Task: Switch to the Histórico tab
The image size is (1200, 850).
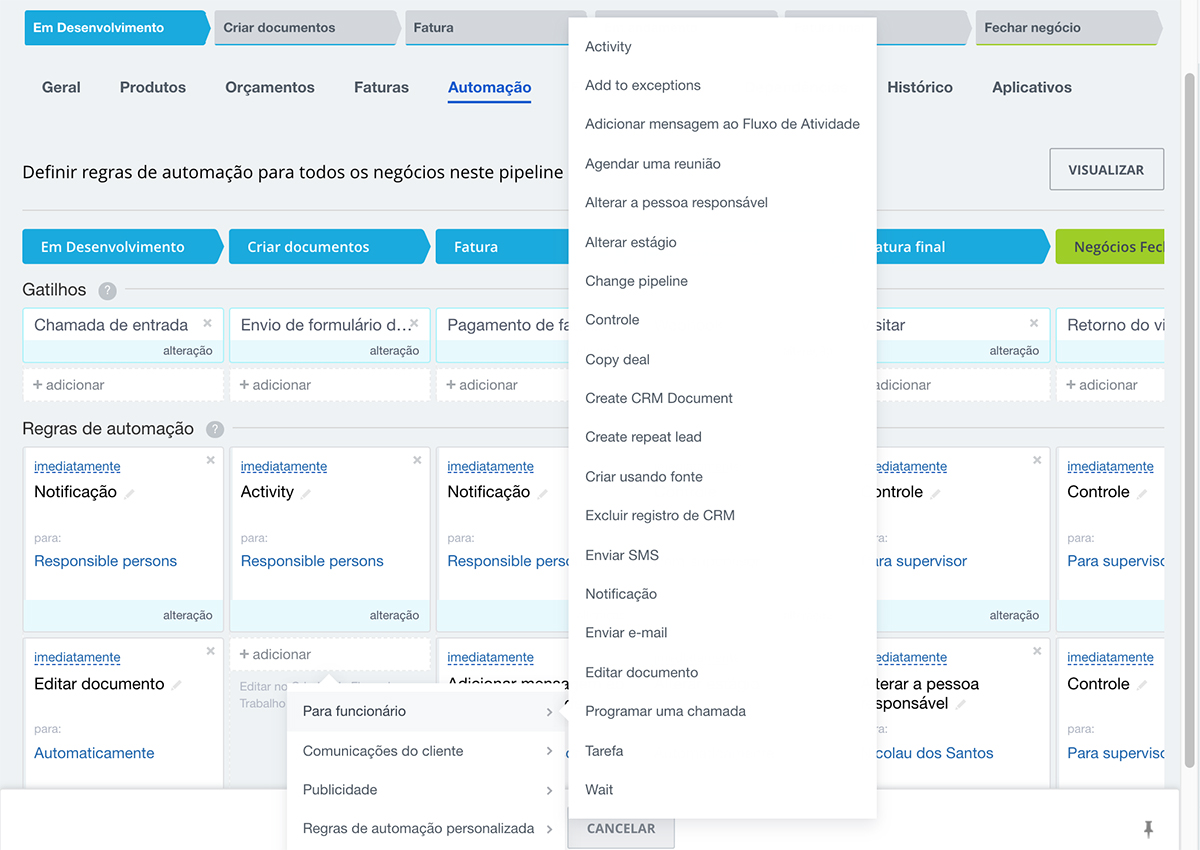Action: pos(919,88)
